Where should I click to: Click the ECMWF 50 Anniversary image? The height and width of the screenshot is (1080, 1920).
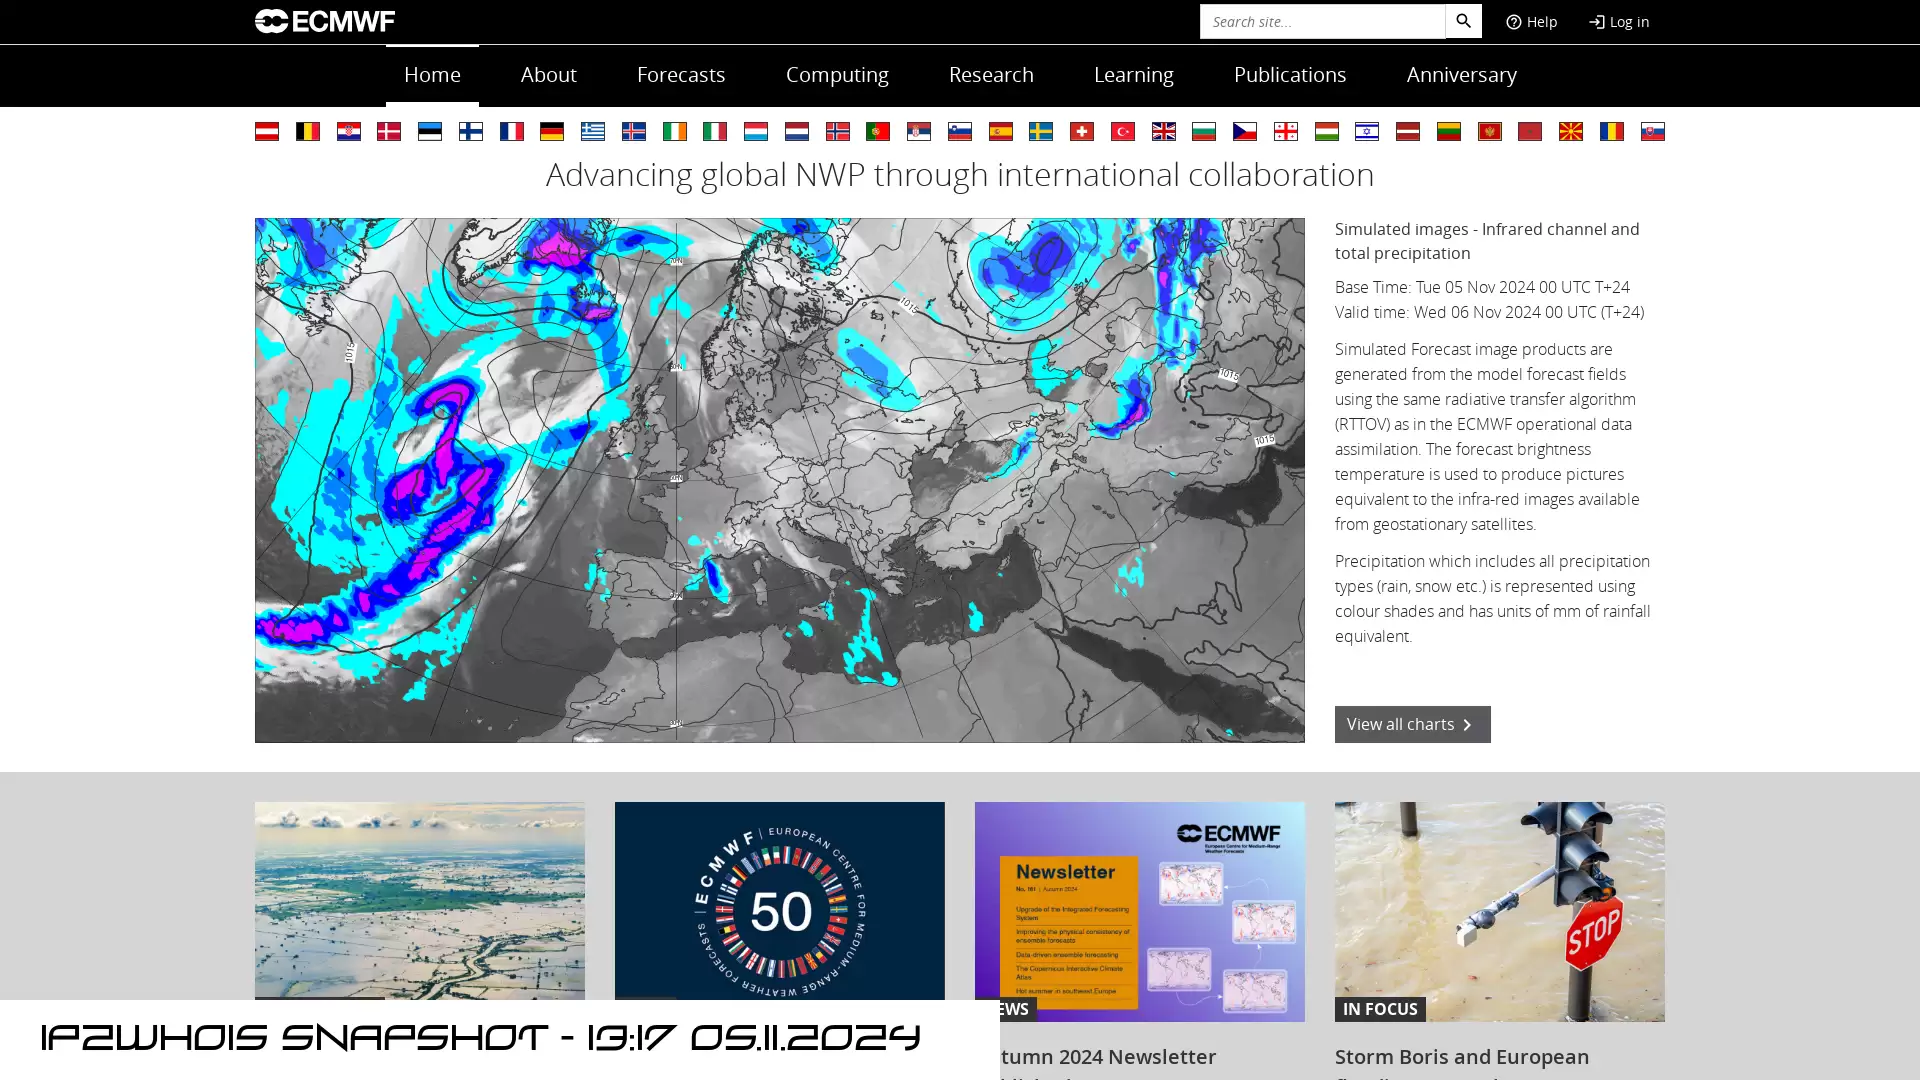click(779, 911)
